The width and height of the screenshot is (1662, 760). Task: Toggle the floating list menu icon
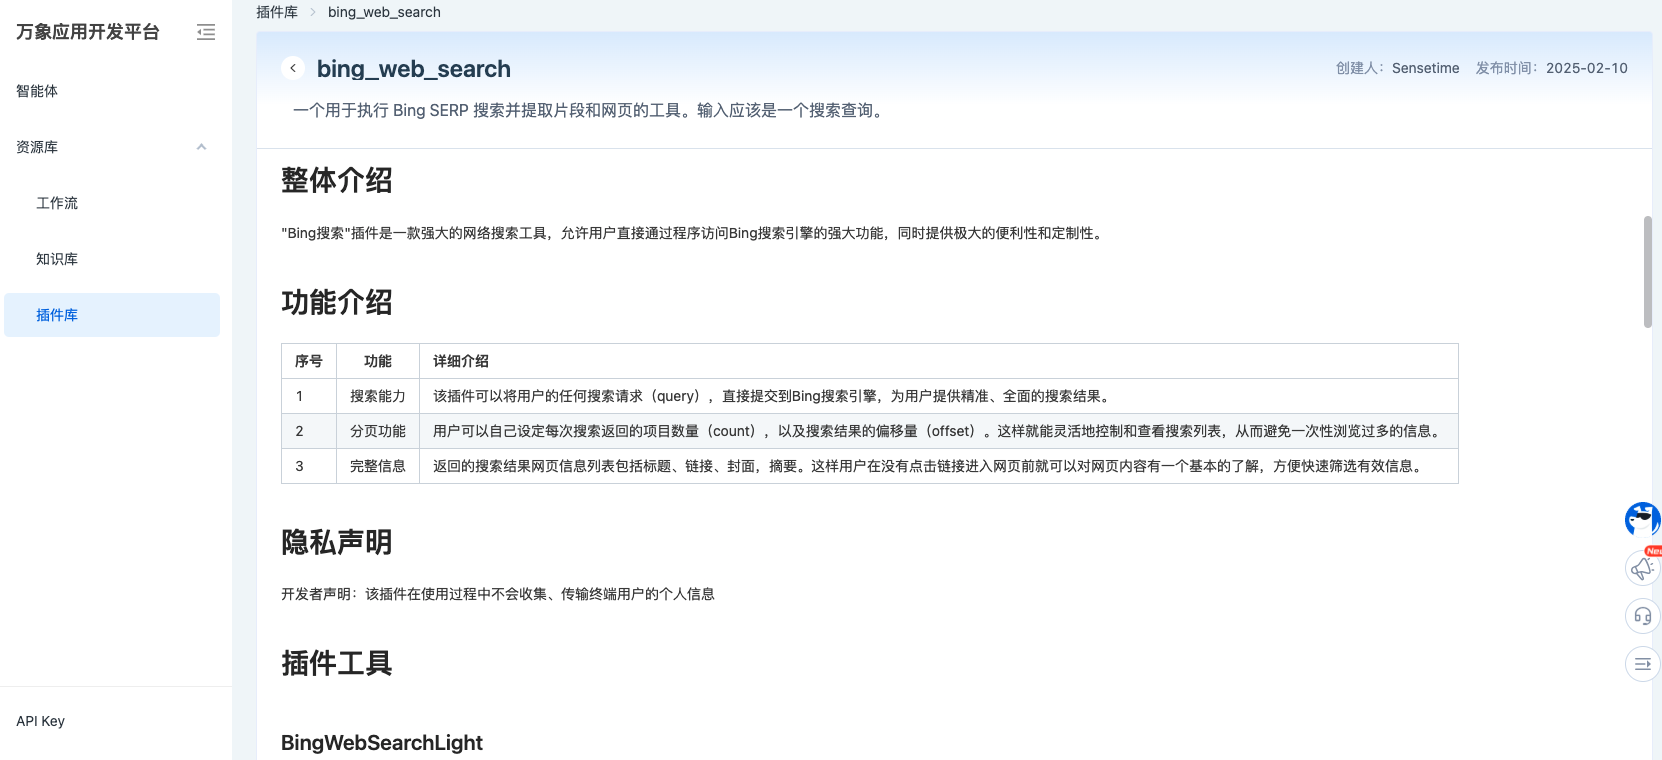pyautogui.click(x=1642, y=664)
